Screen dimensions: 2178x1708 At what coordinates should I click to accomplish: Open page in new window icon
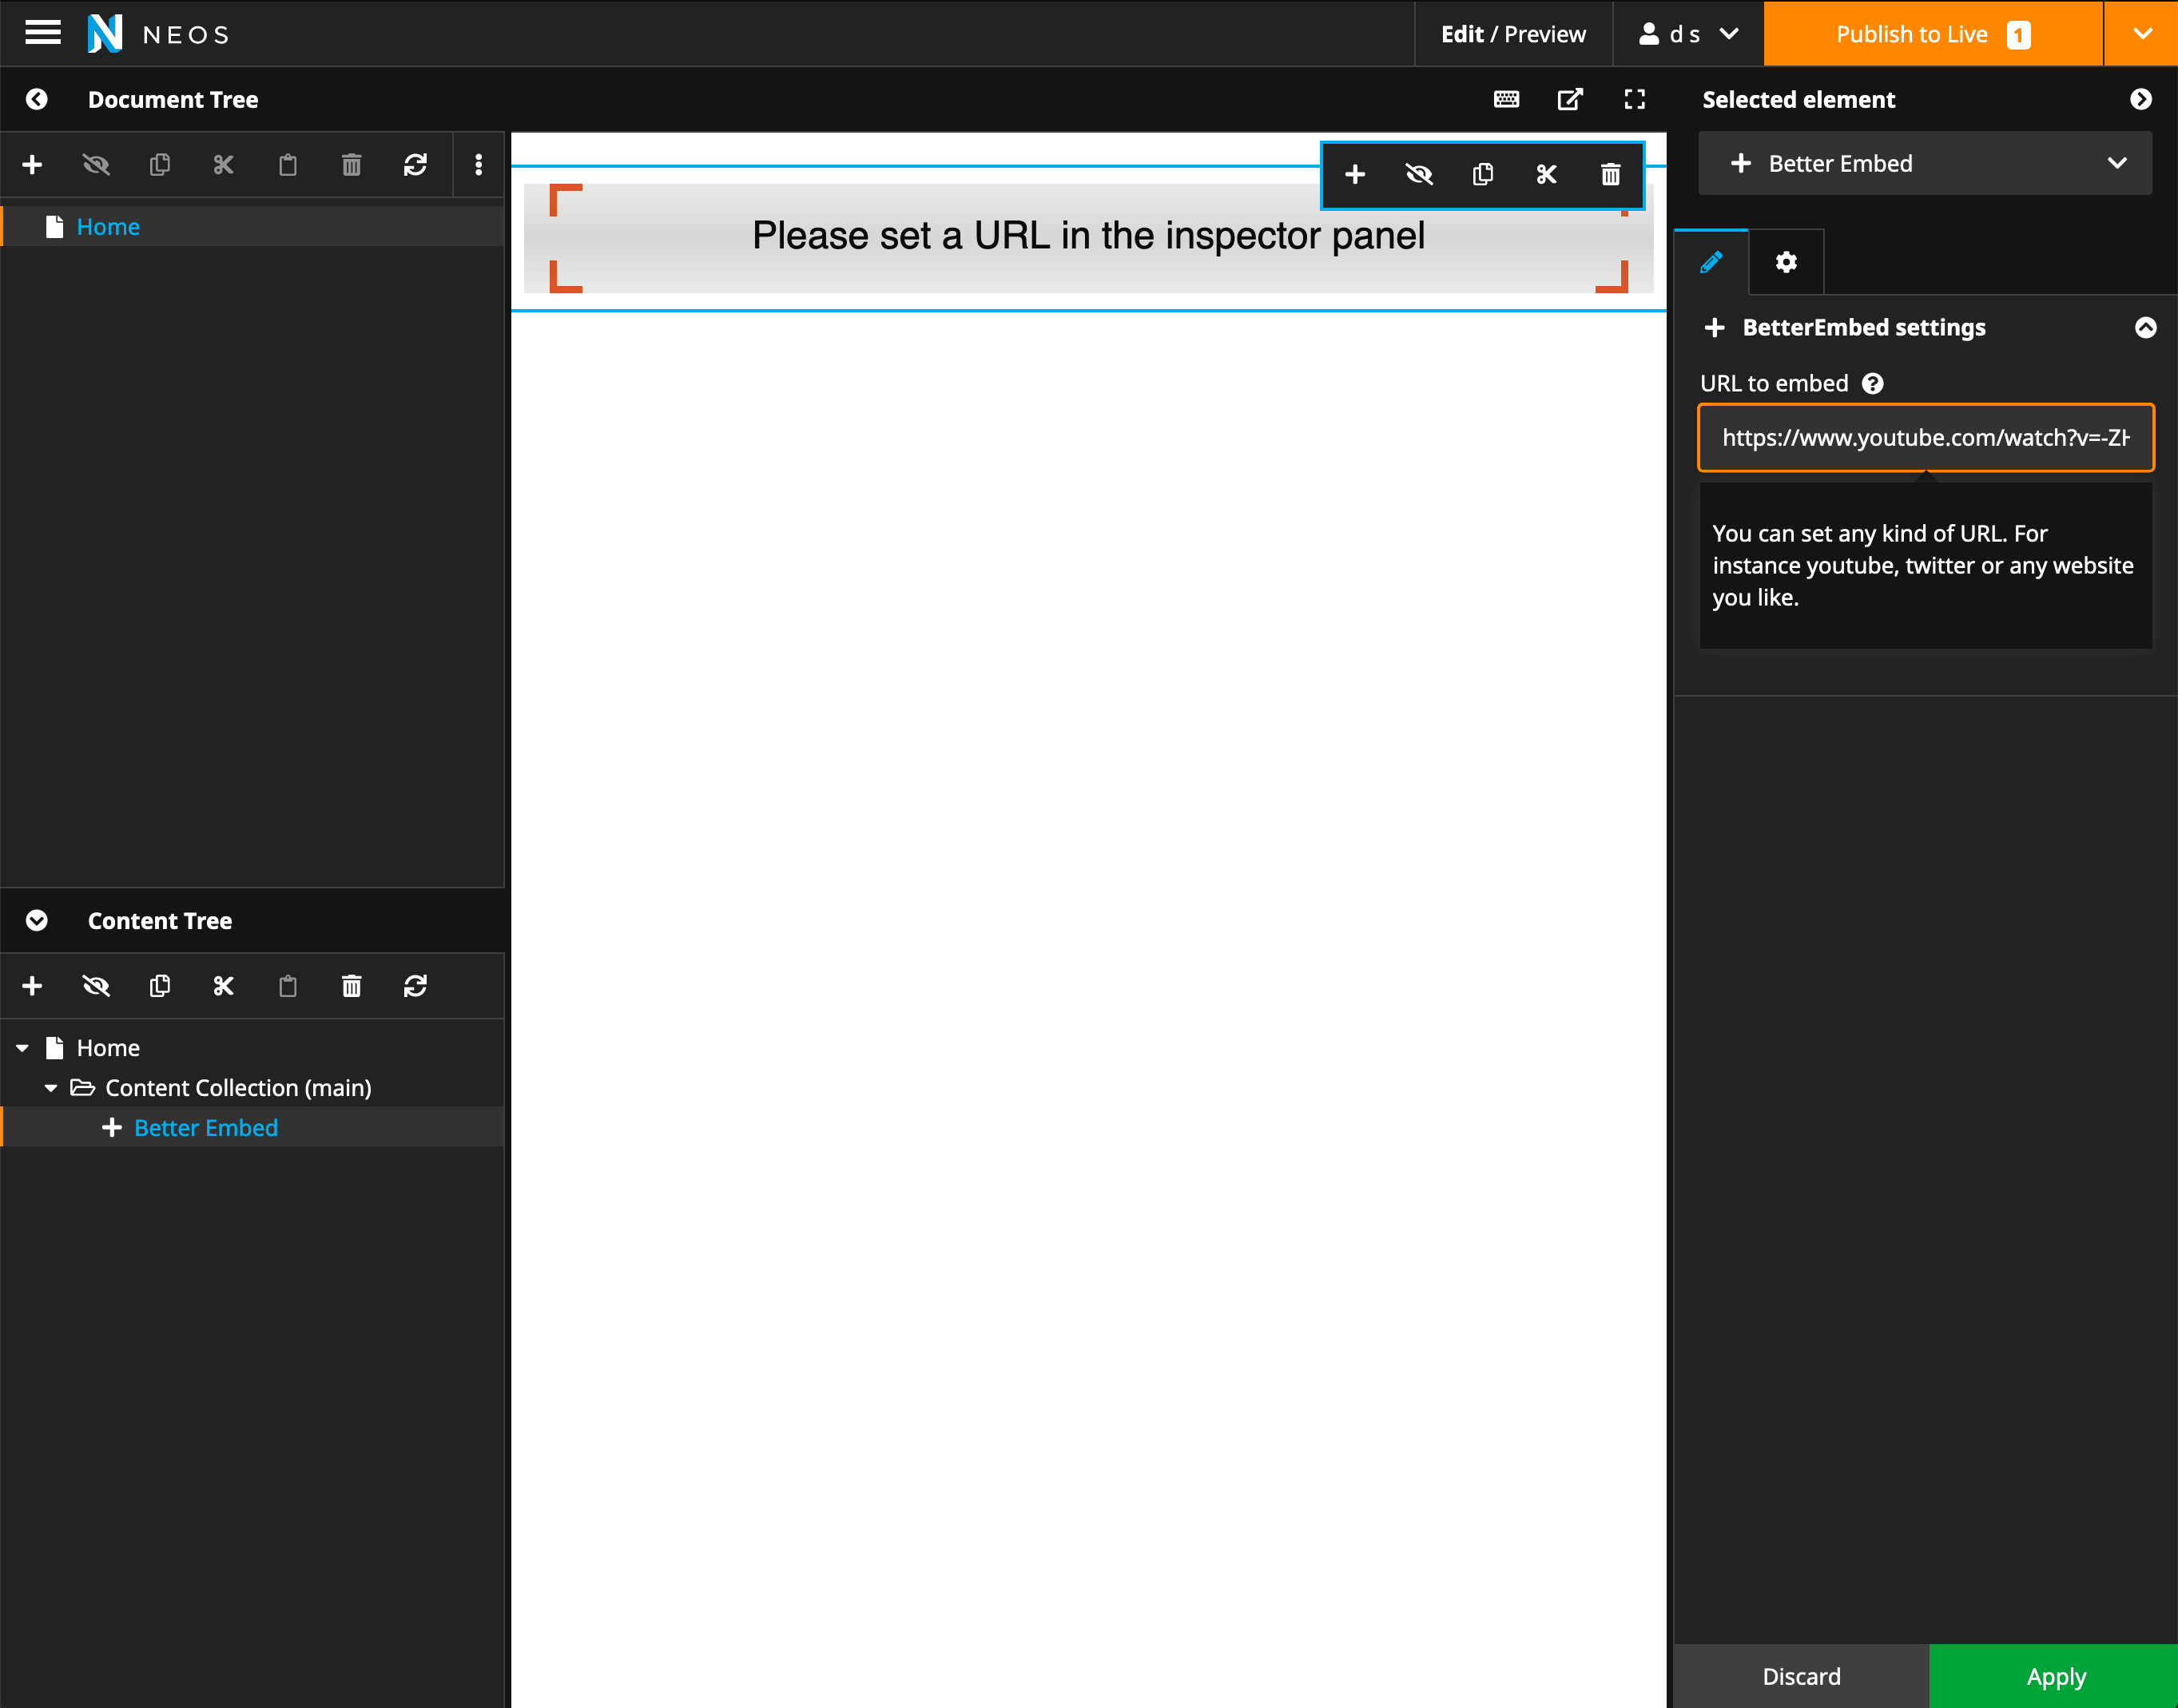1570,99
